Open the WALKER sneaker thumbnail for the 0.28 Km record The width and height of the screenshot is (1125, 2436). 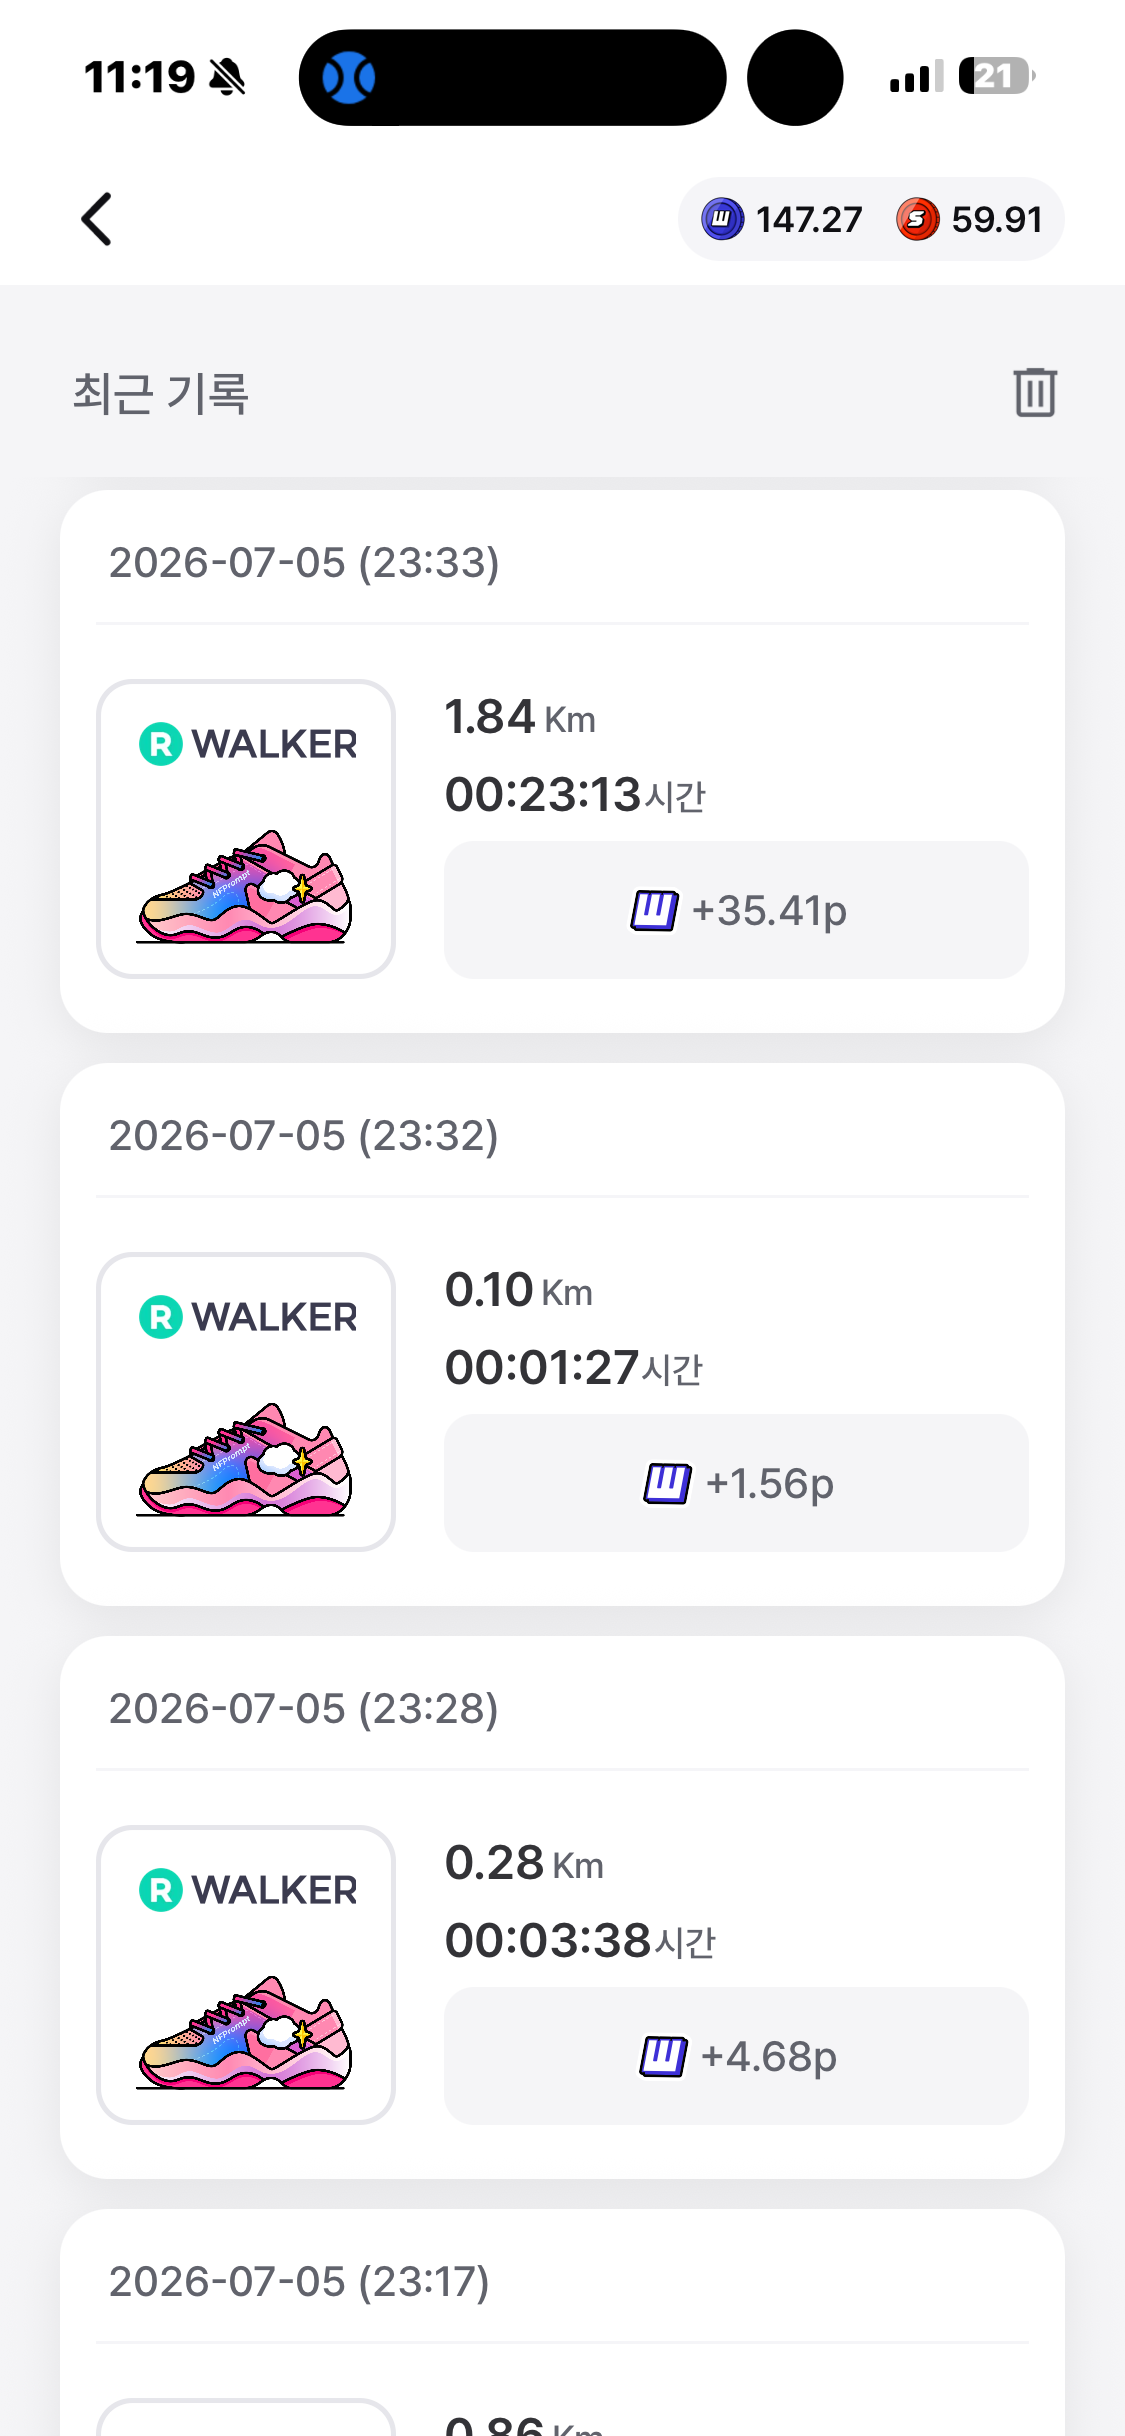[x=246, y=1975]
